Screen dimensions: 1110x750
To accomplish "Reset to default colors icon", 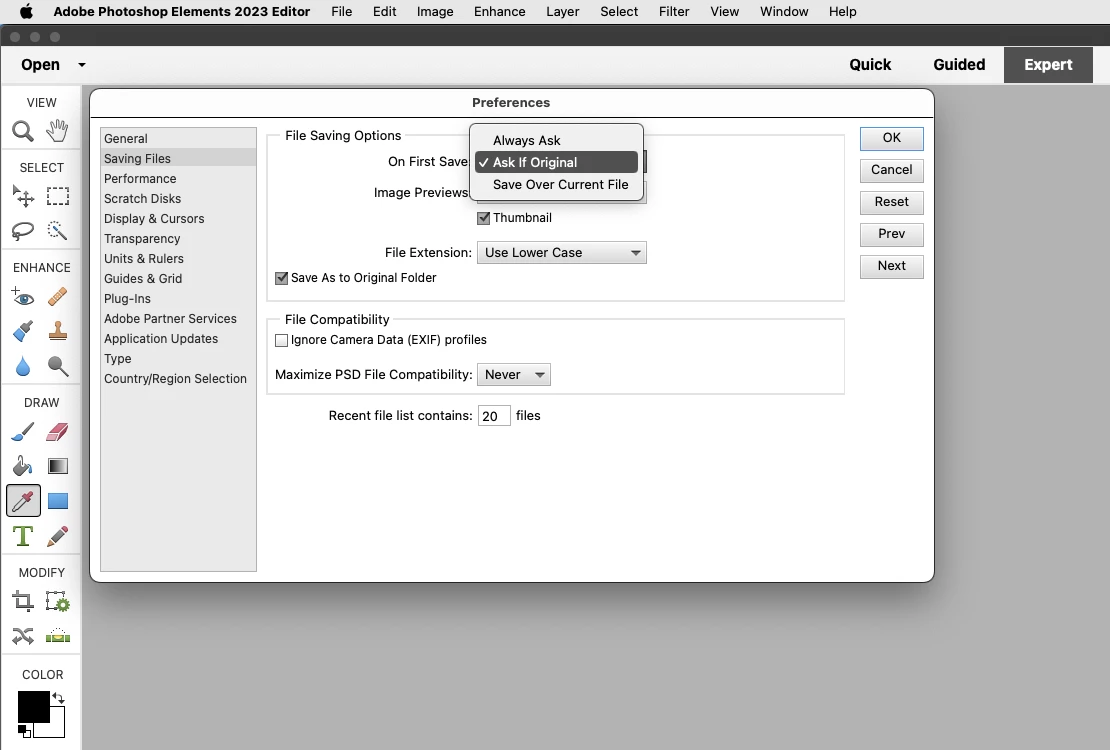I will pos(24,731).
